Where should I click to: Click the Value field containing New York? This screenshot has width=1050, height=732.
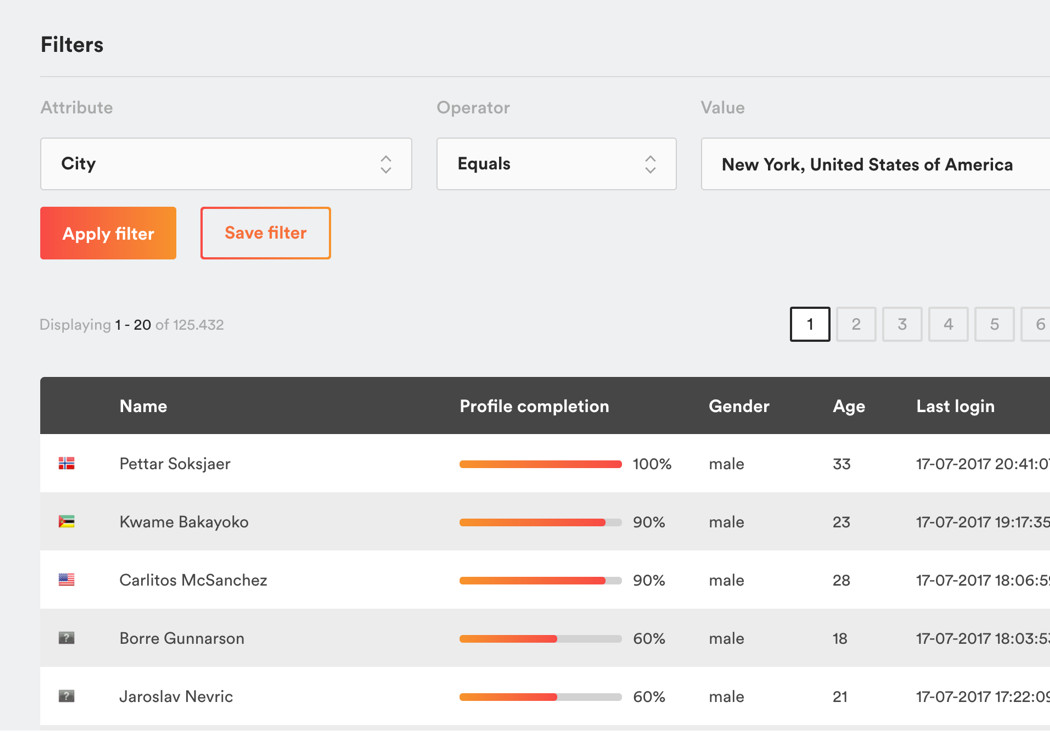tap(875, 164)
